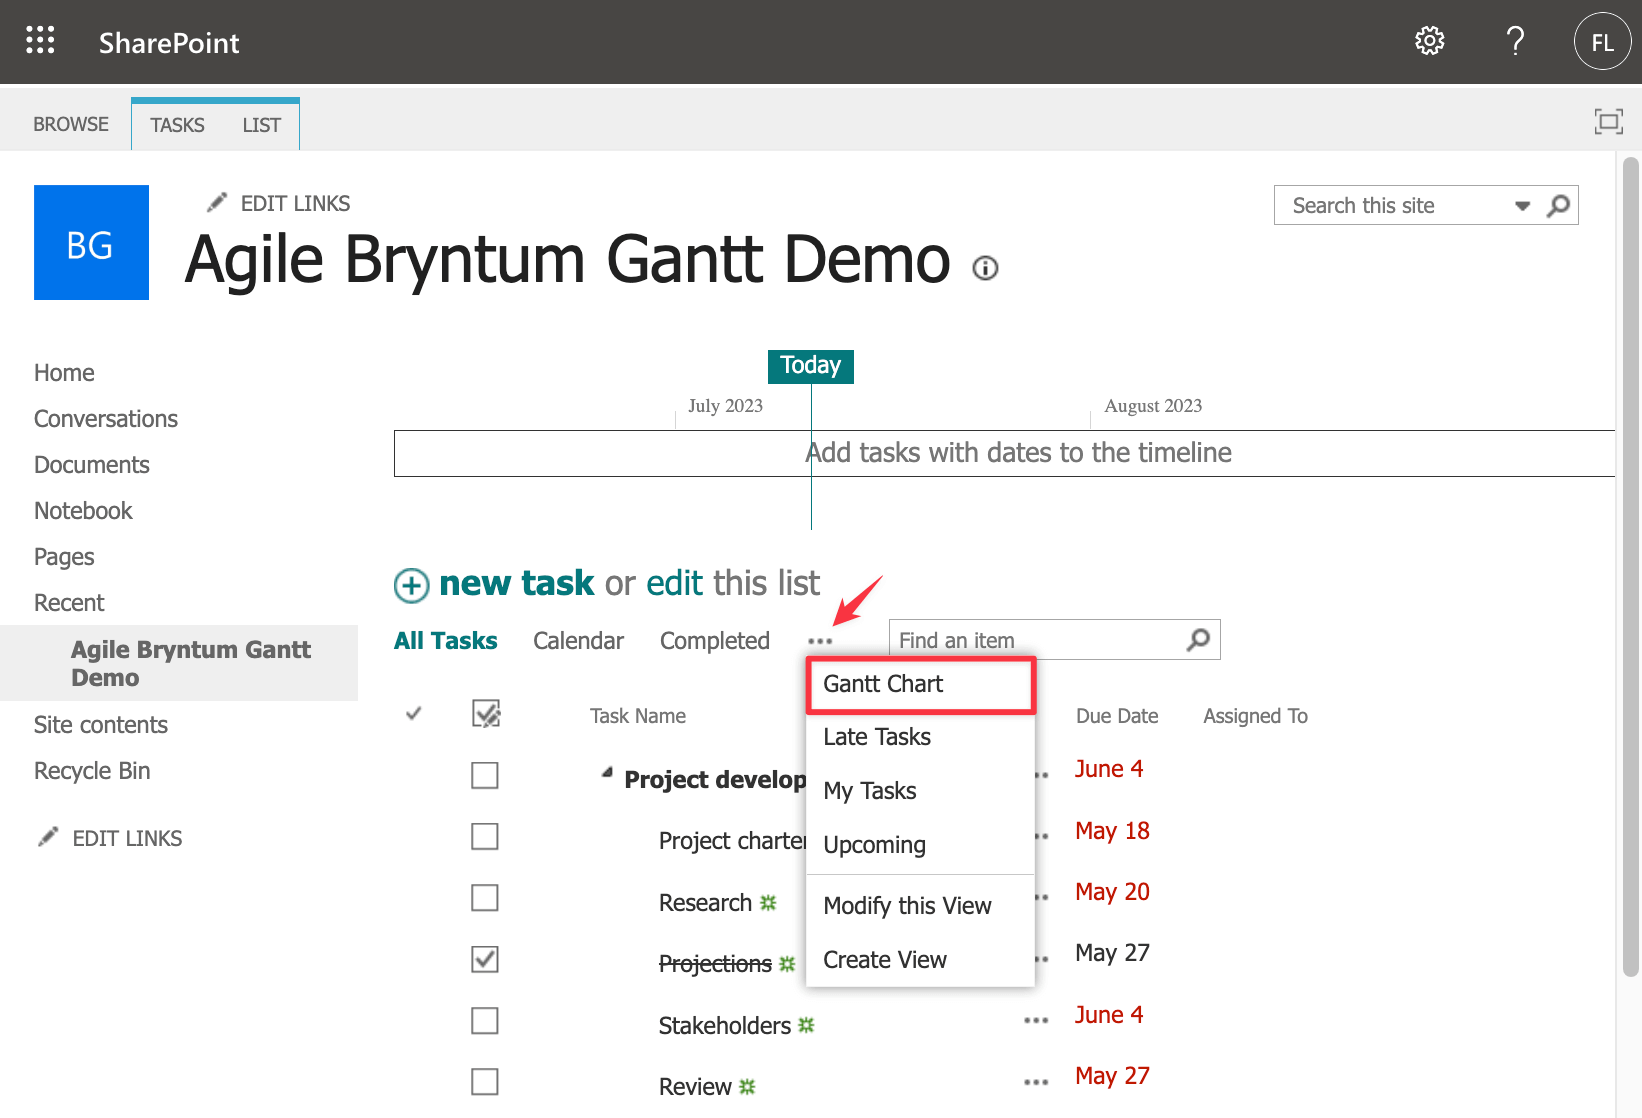Viewport: 1642px width, 1118px height.
Task: Click the Due Date column header
Action: pyautogui.click(x=1117, y=716)
